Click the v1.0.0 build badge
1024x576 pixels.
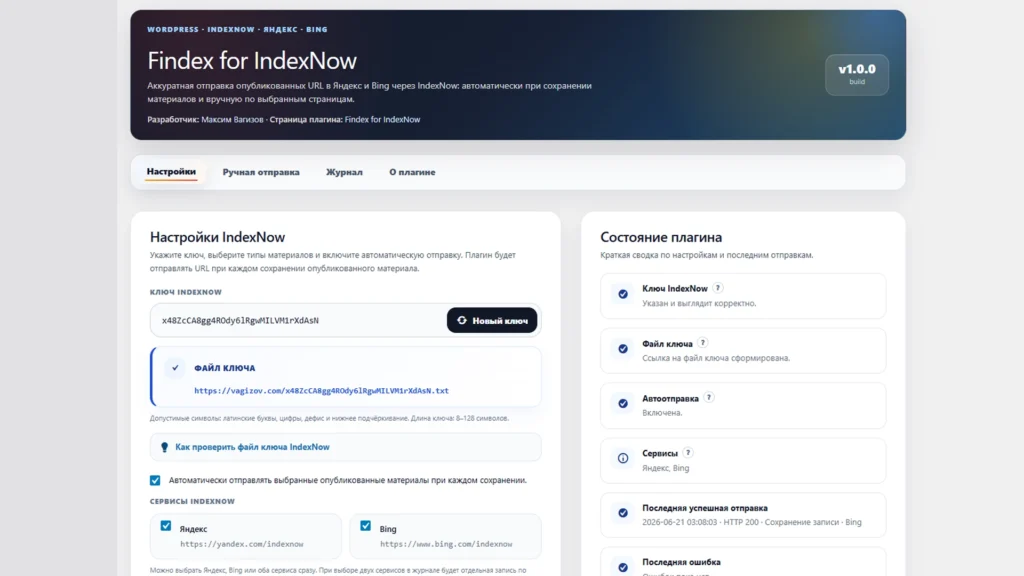click(857, 74)
